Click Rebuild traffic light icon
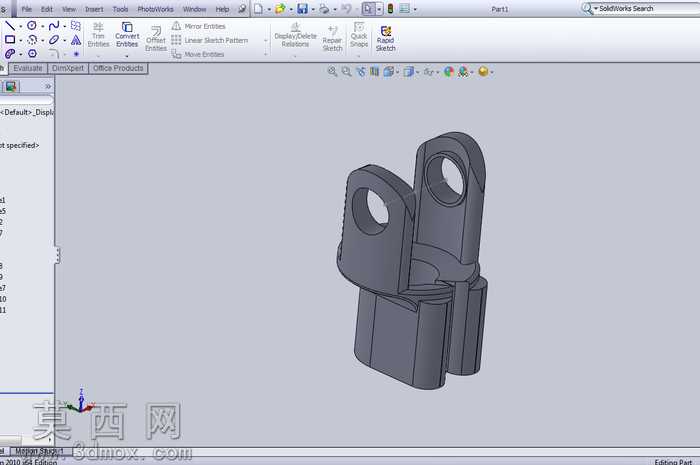700x465 pixels. tap(390, 8)
